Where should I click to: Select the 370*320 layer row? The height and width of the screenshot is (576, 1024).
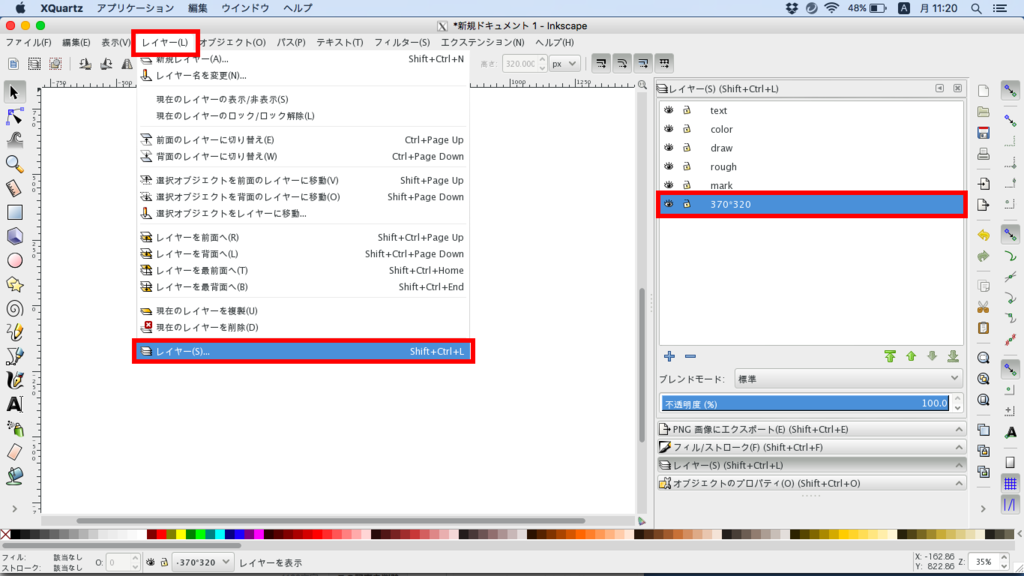[812, 204]
